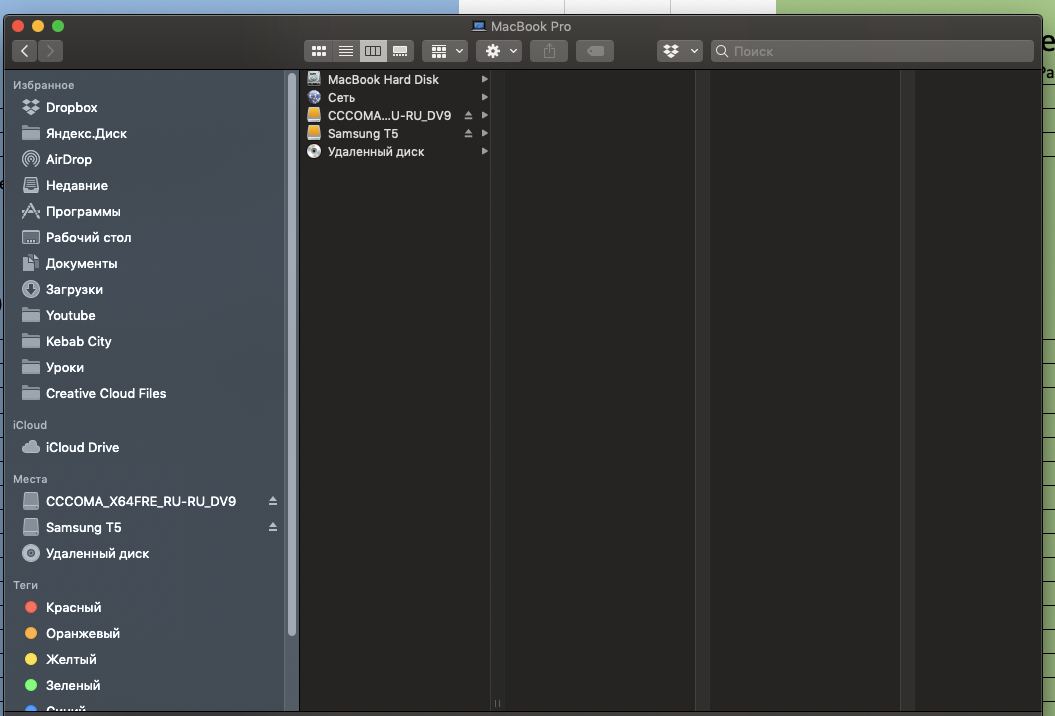Click the sidebar vertical scrollbar
Viewport: 1055px width, 716px height.
point(291,353)
